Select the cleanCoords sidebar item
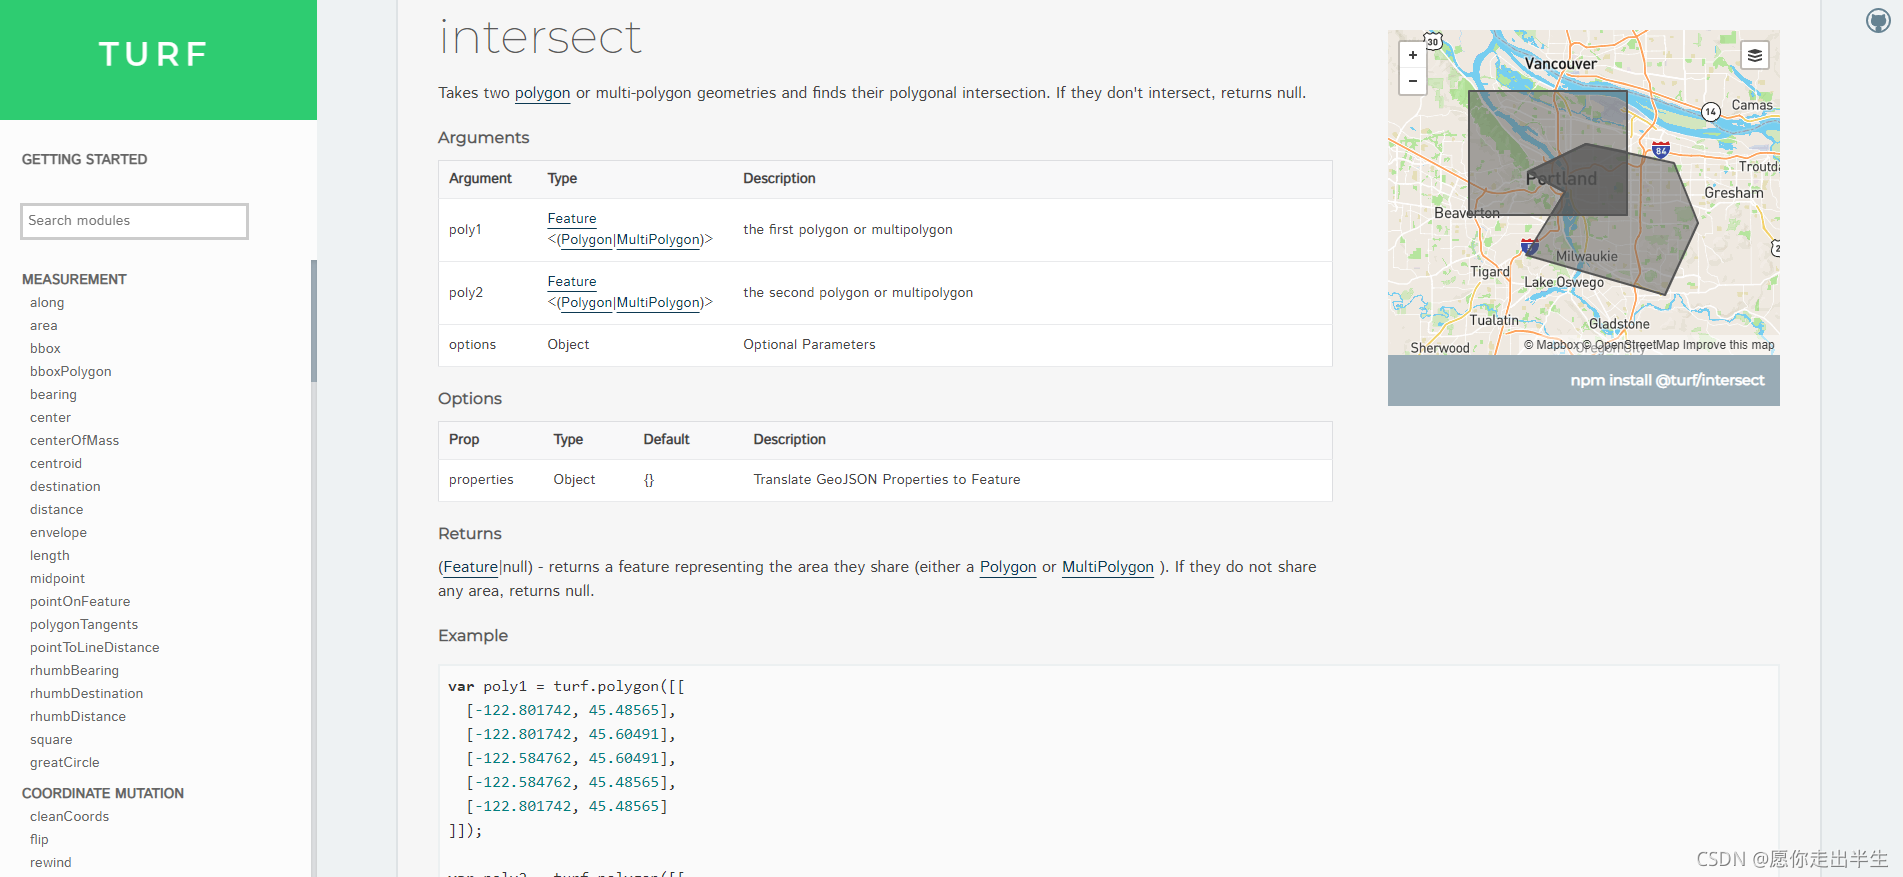Viewport: 1903px width, 877px height. click(69, 816)
